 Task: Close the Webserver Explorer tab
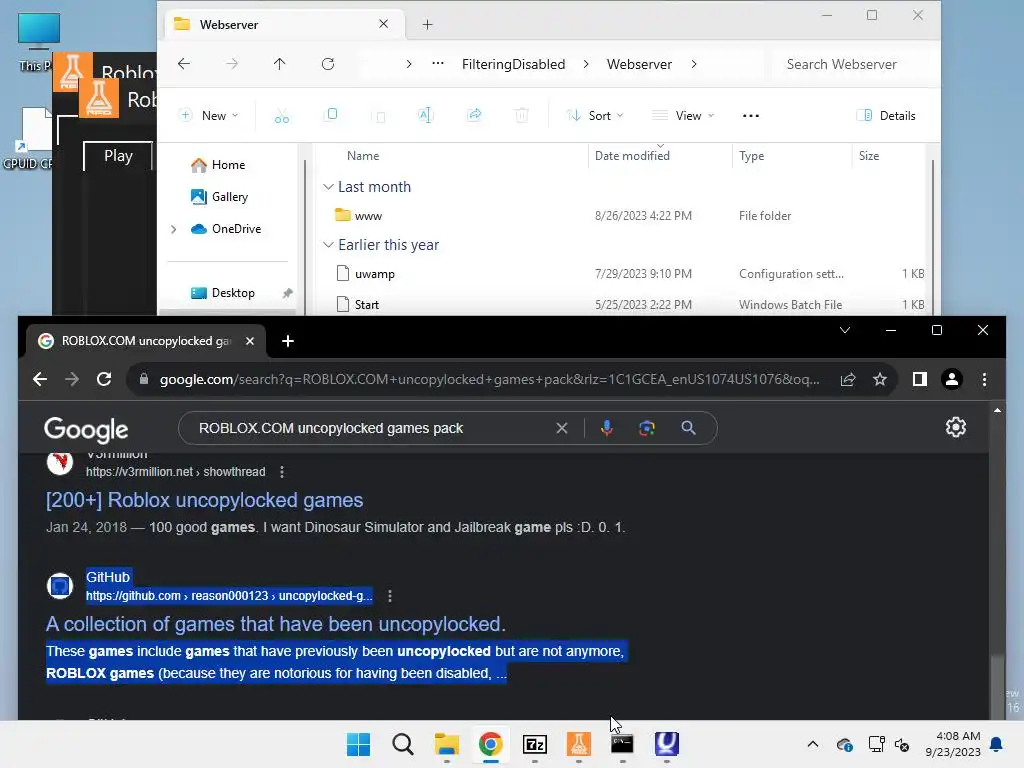[x=383, y=24]
